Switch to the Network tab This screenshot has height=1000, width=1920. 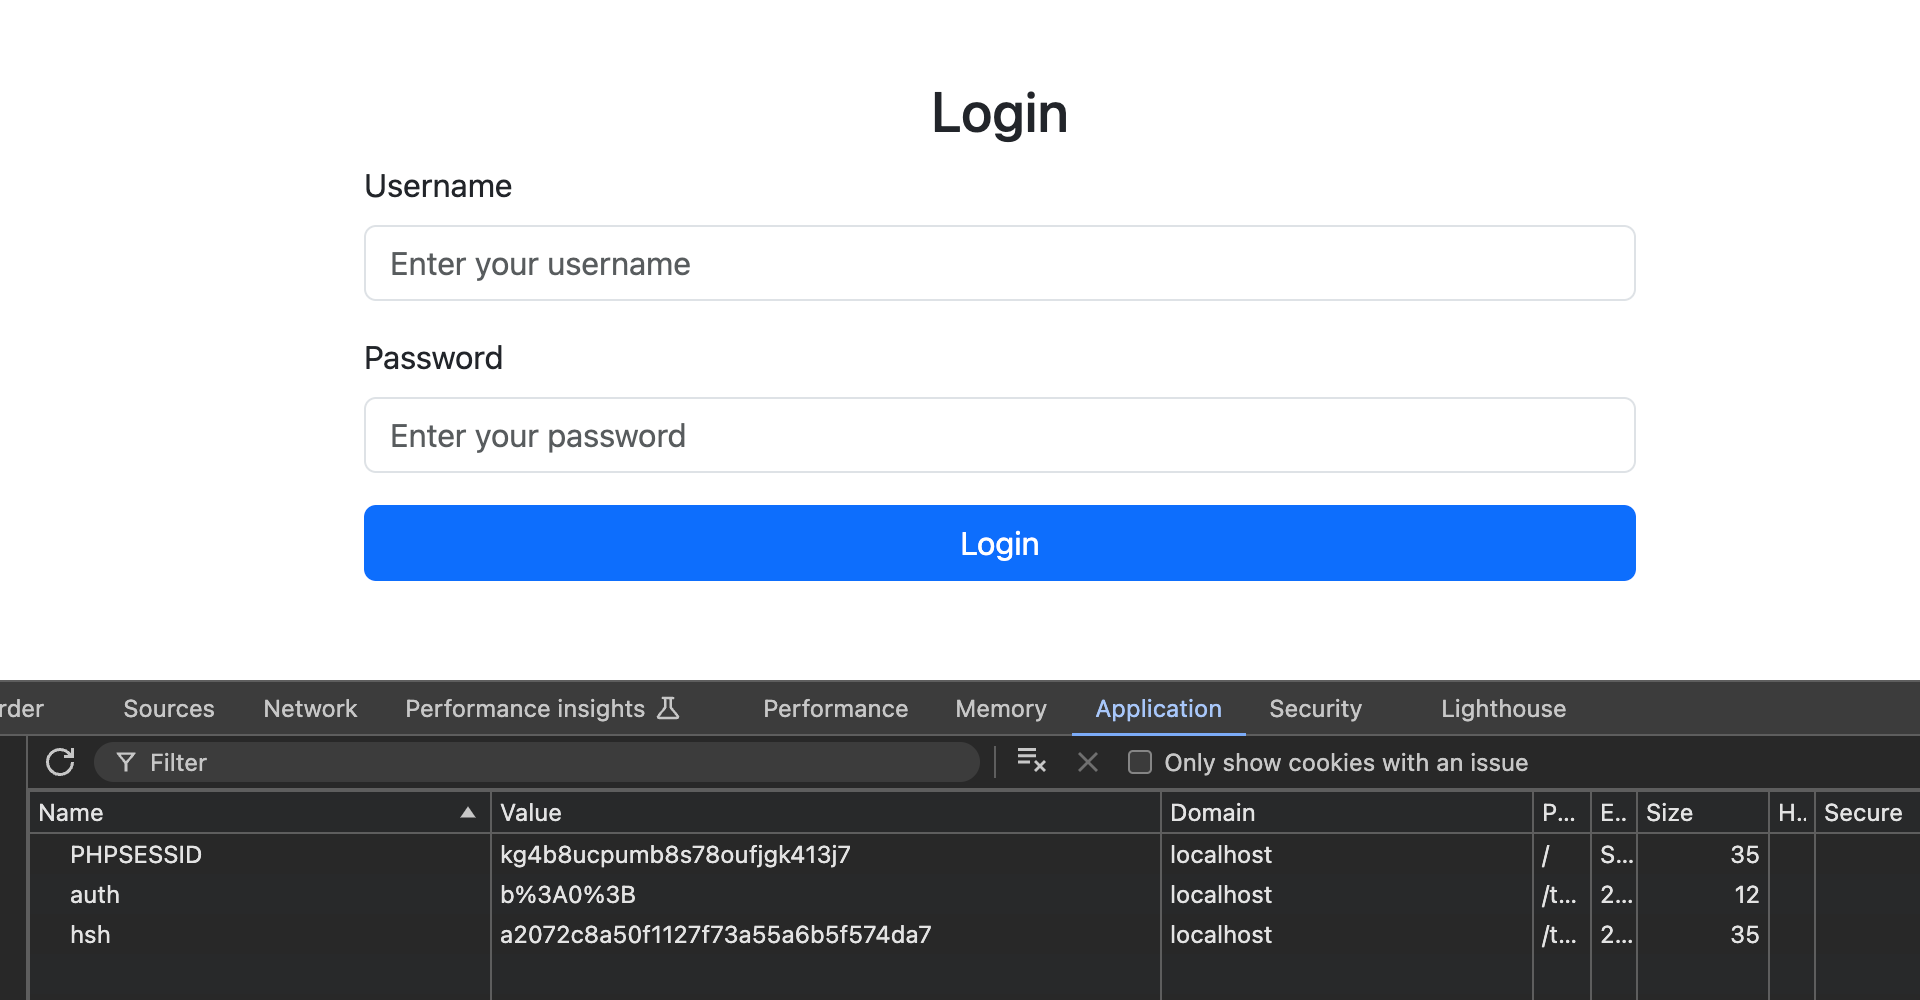(x=310, y=709)
